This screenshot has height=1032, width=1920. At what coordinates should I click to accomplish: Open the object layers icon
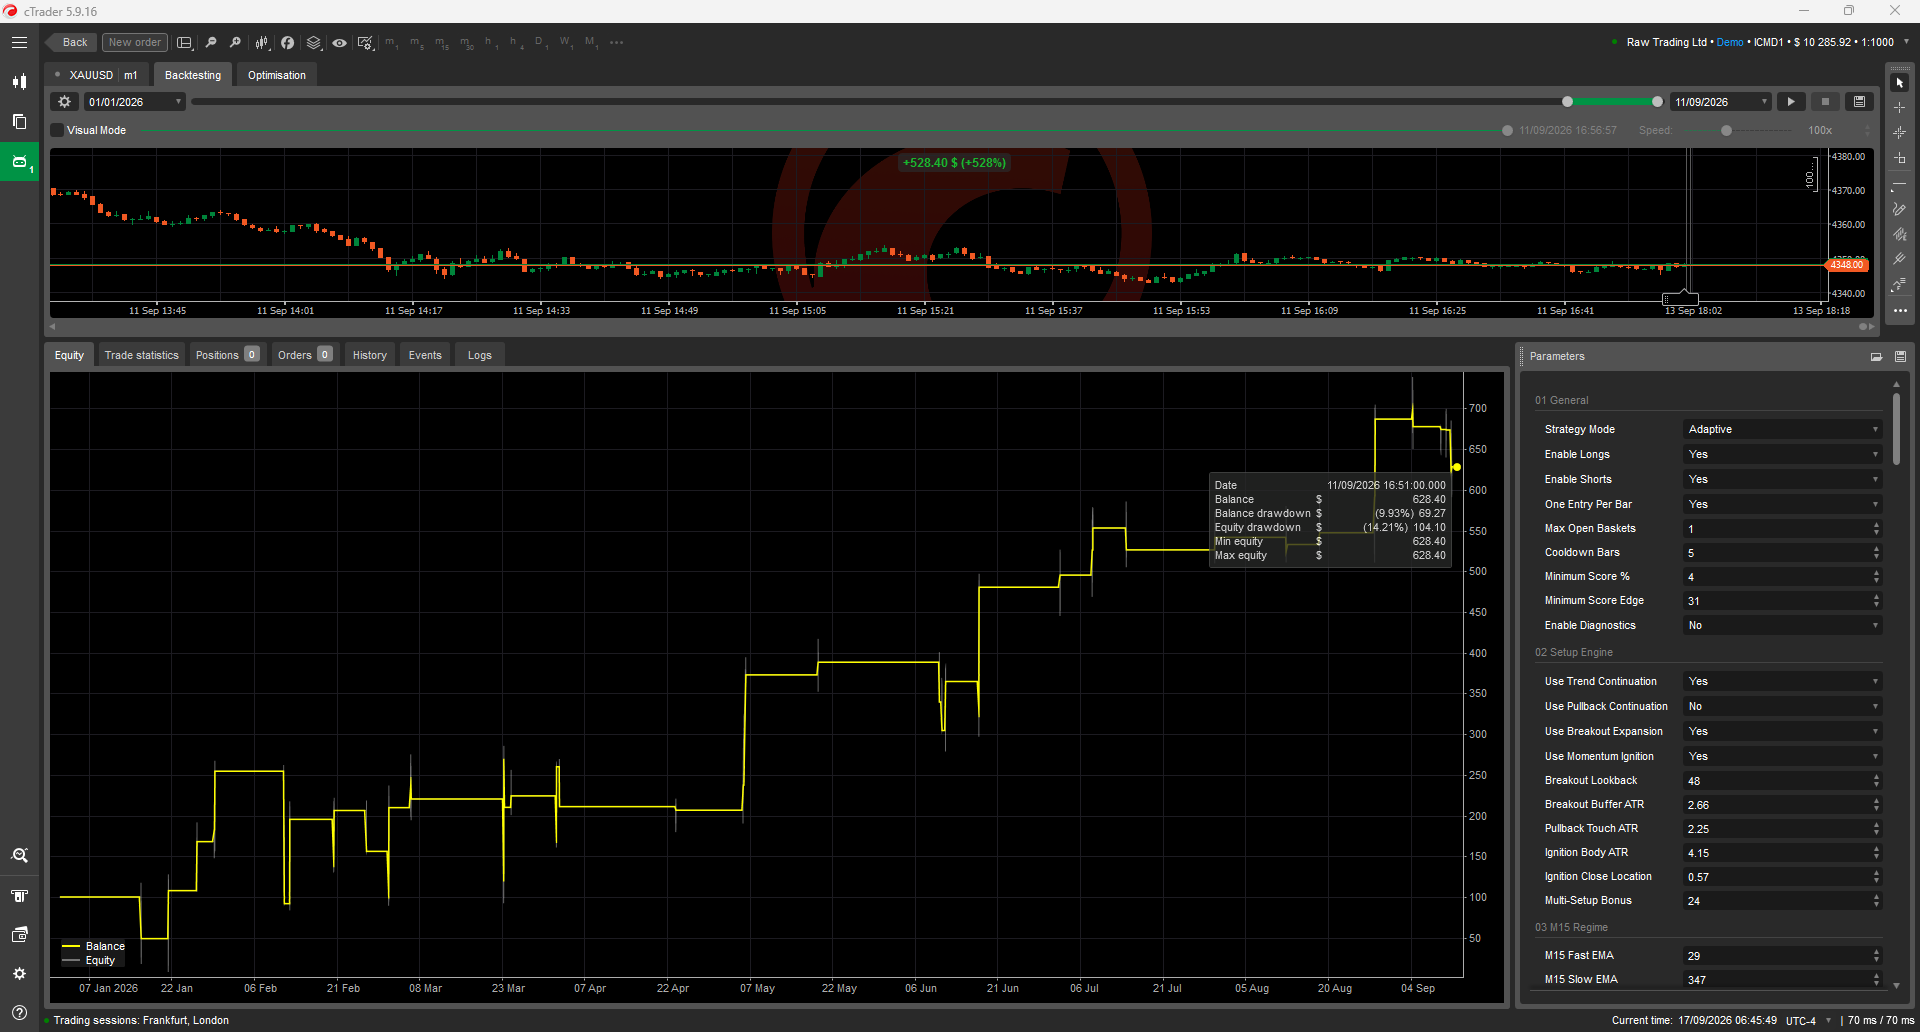pos(314,43)
